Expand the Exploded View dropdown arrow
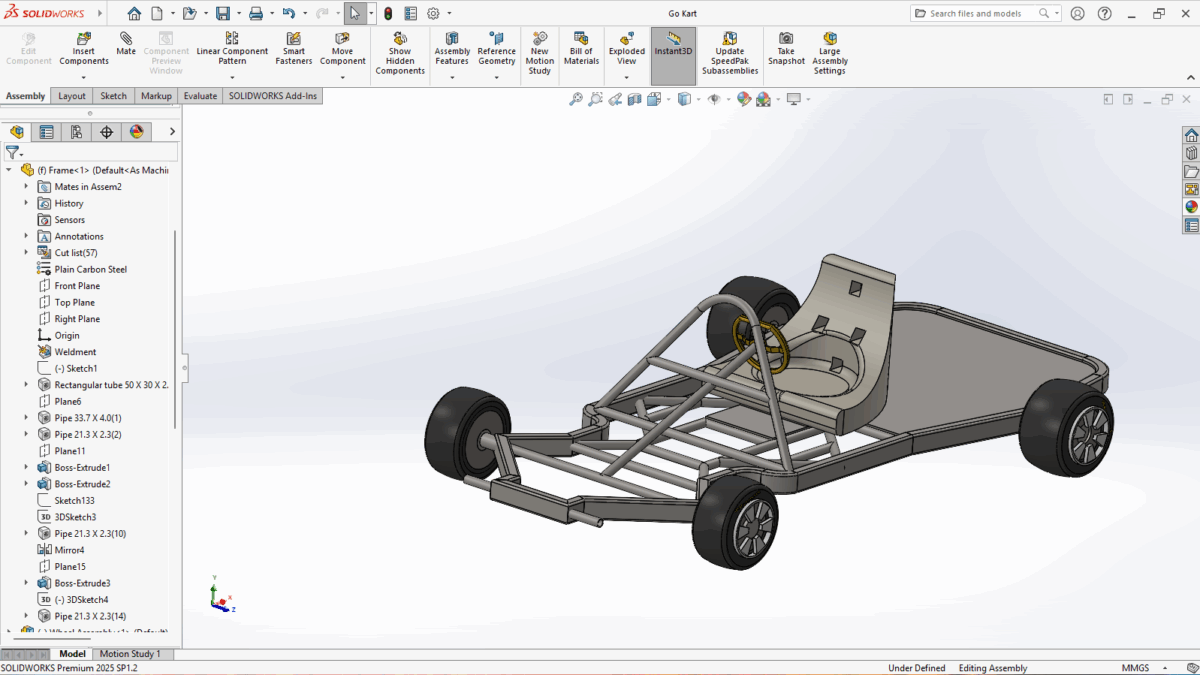The image size is (1200, 675). pyautogui.click(x=627, y=77)
